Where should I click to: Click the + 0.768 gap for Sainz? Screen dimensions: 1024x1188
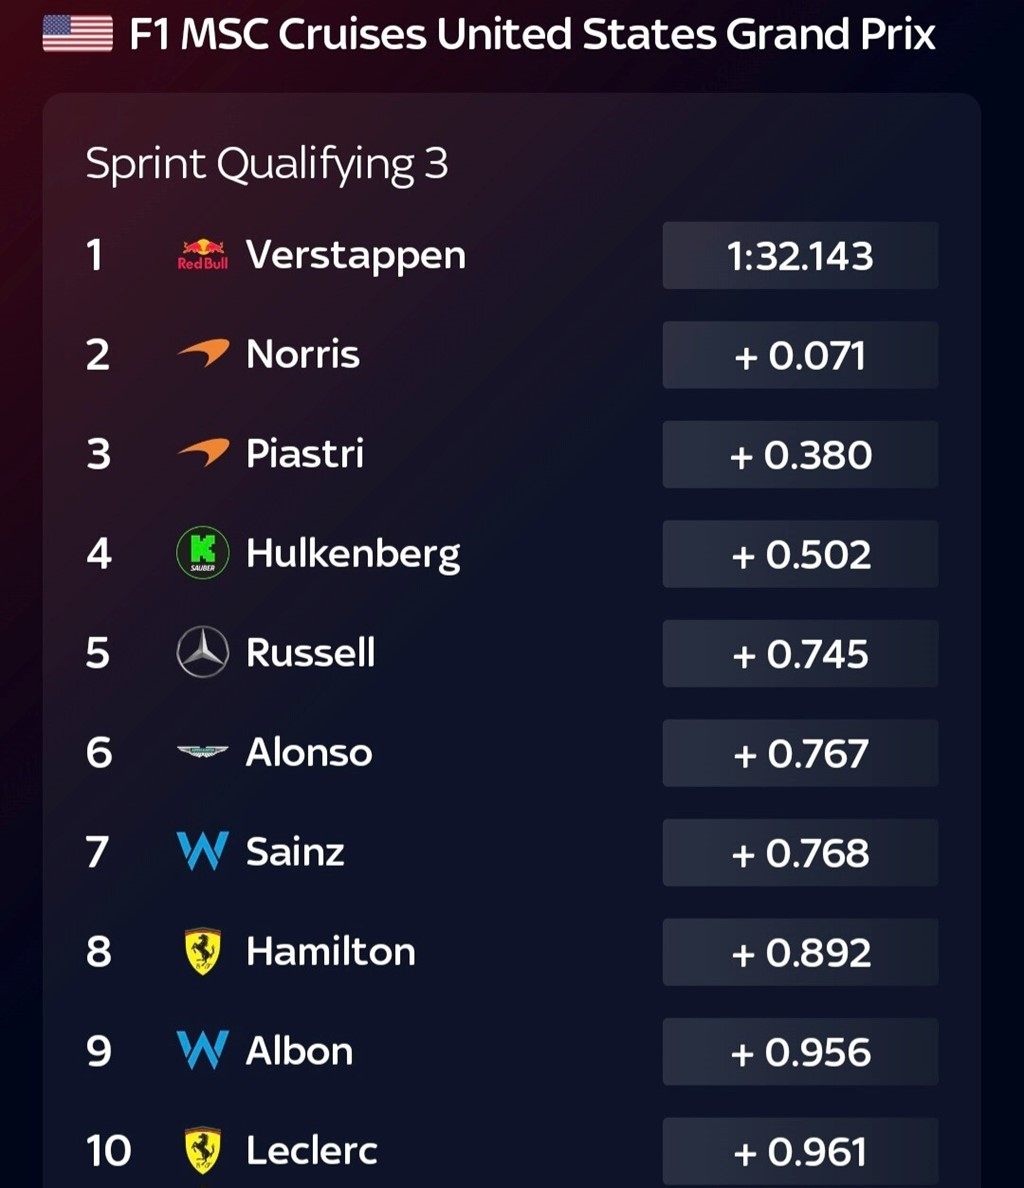pyautogui.click(x=800, y=853)
